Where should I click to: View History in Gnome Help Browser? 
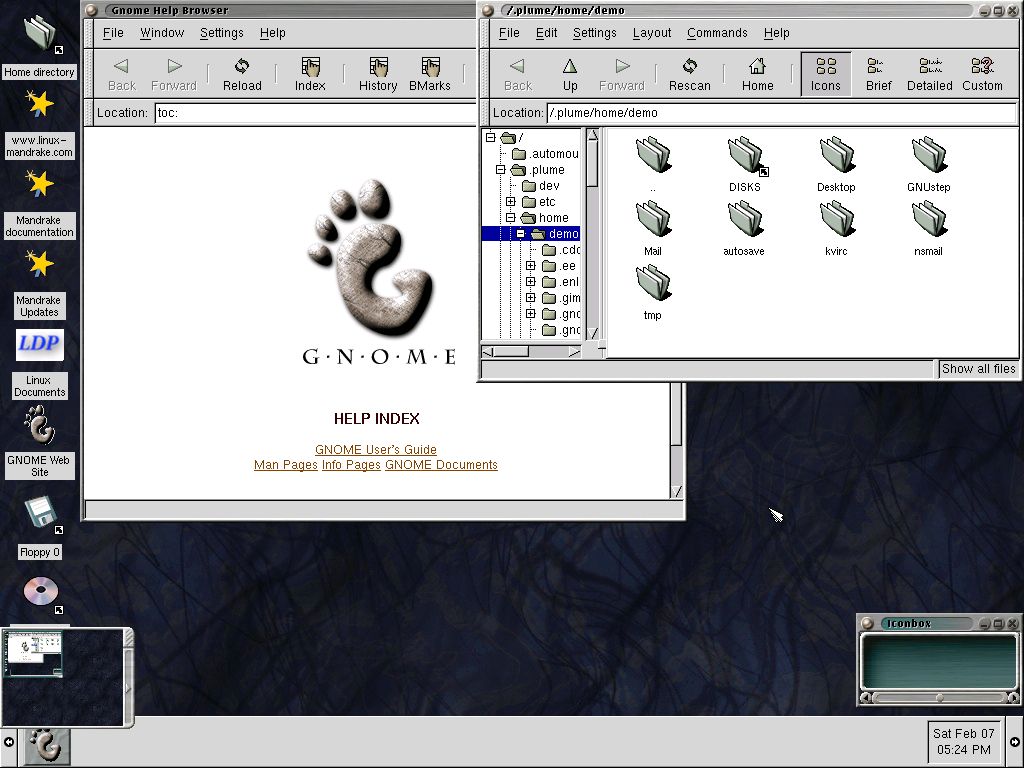(377, 73)
